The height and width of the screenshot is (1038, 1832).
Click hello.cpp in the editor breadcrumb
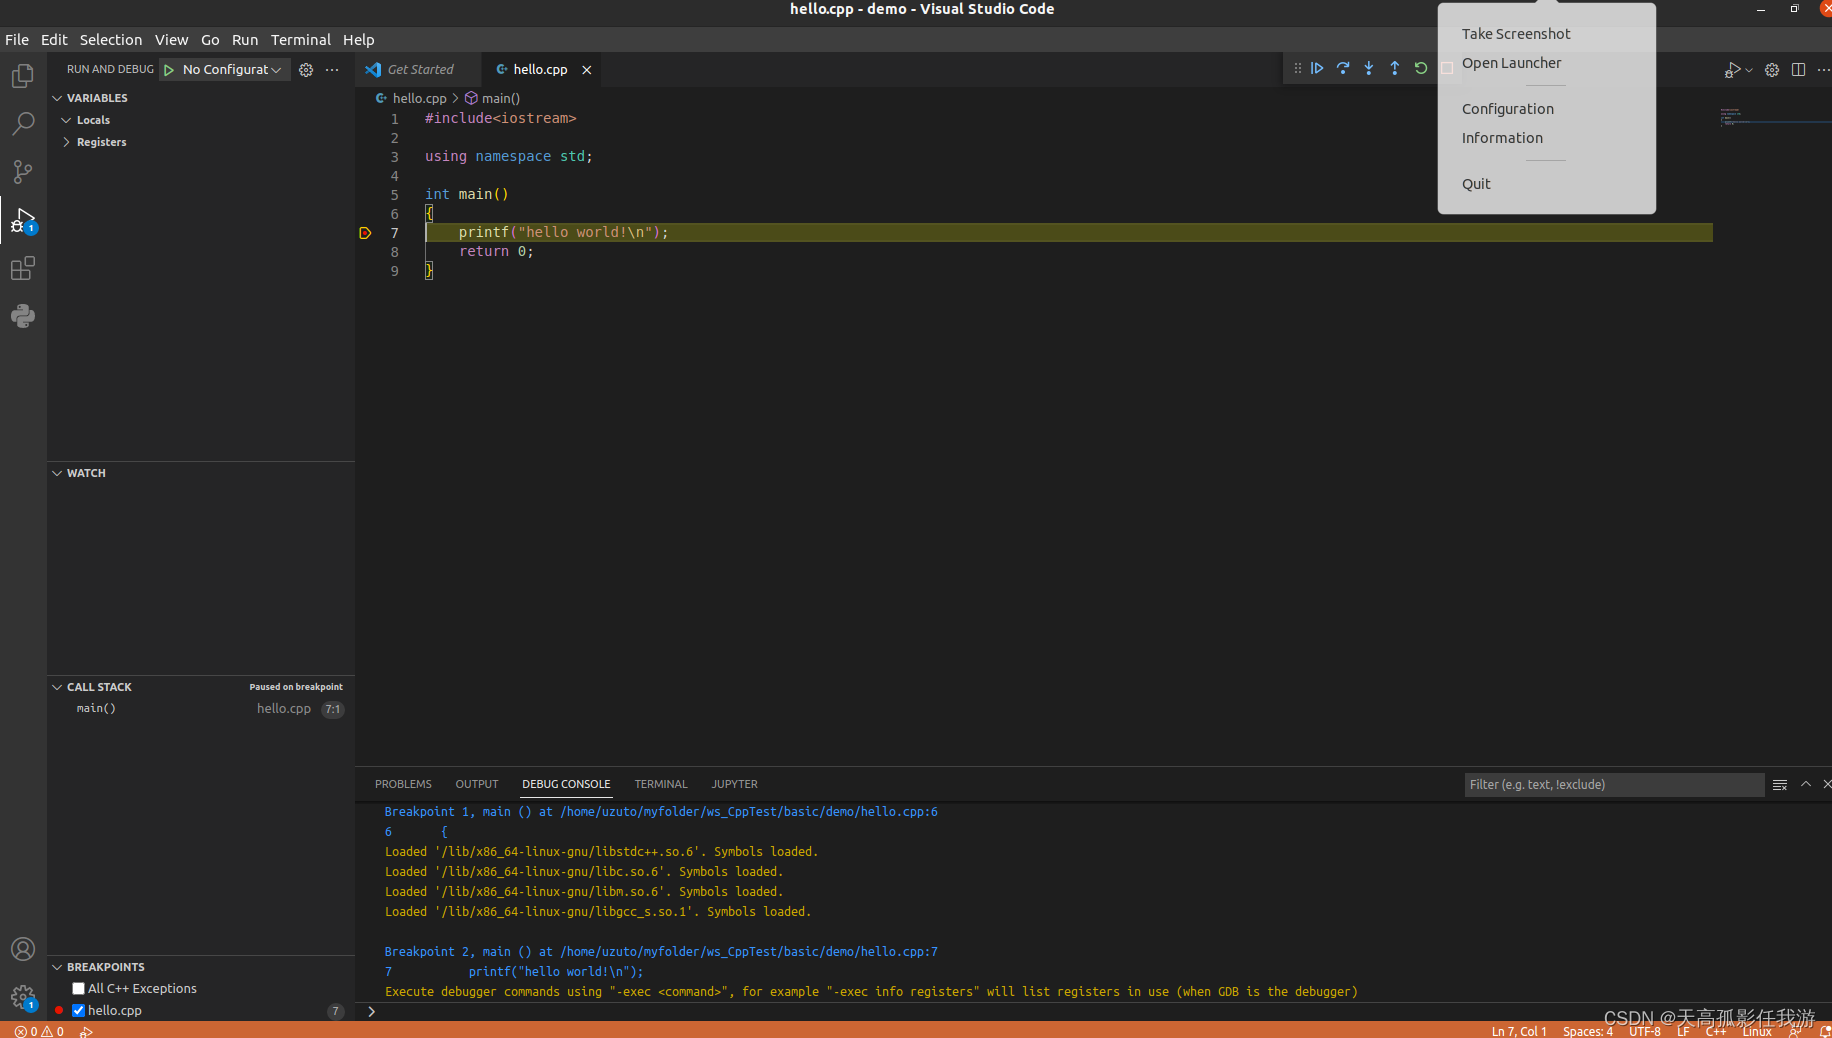coord(419,98)
